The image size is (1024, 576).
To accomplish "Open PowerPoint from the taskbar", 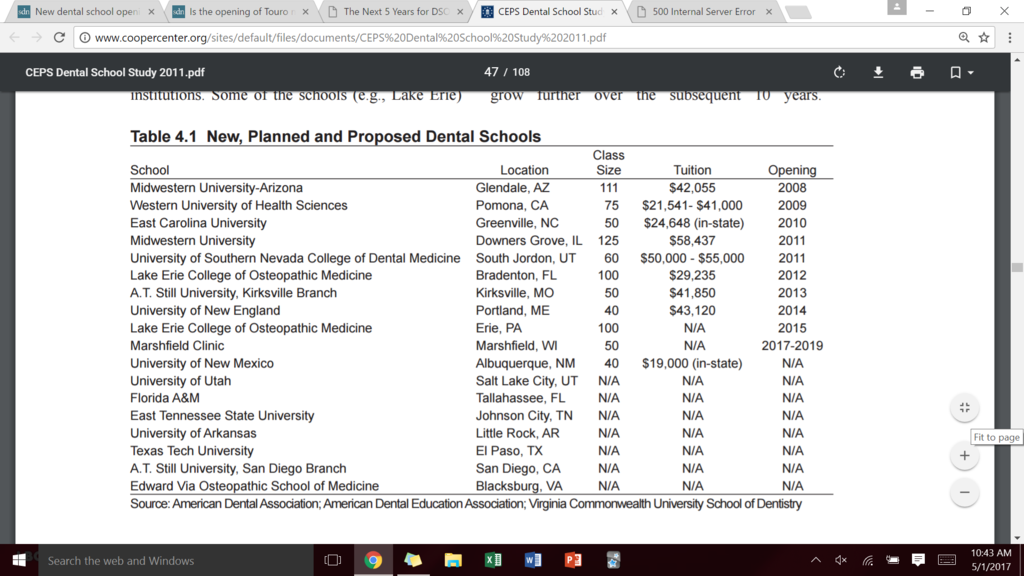I will click(573, 560).
